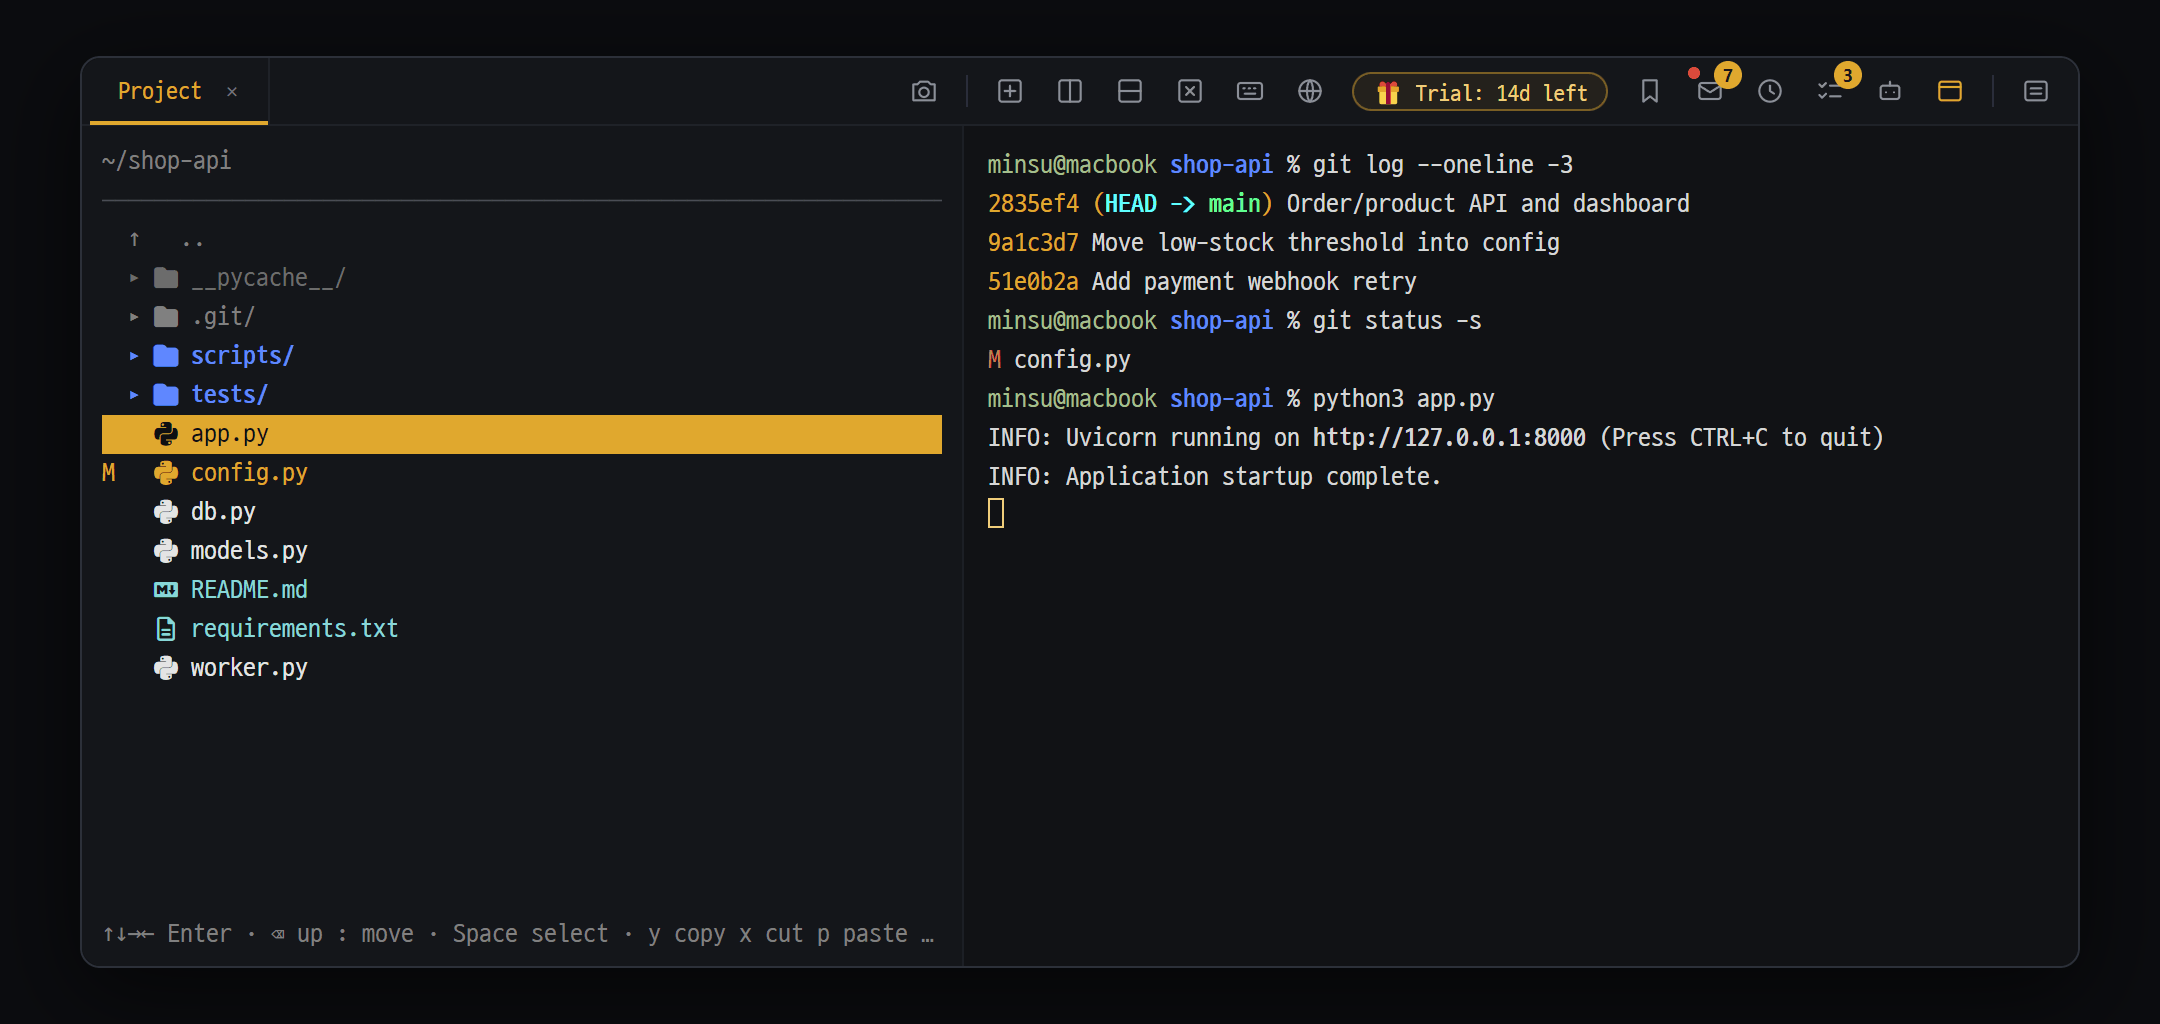Click the ~/shop-api path header
Viewport: 2160px width, 1024px height.
click(166, 161)
